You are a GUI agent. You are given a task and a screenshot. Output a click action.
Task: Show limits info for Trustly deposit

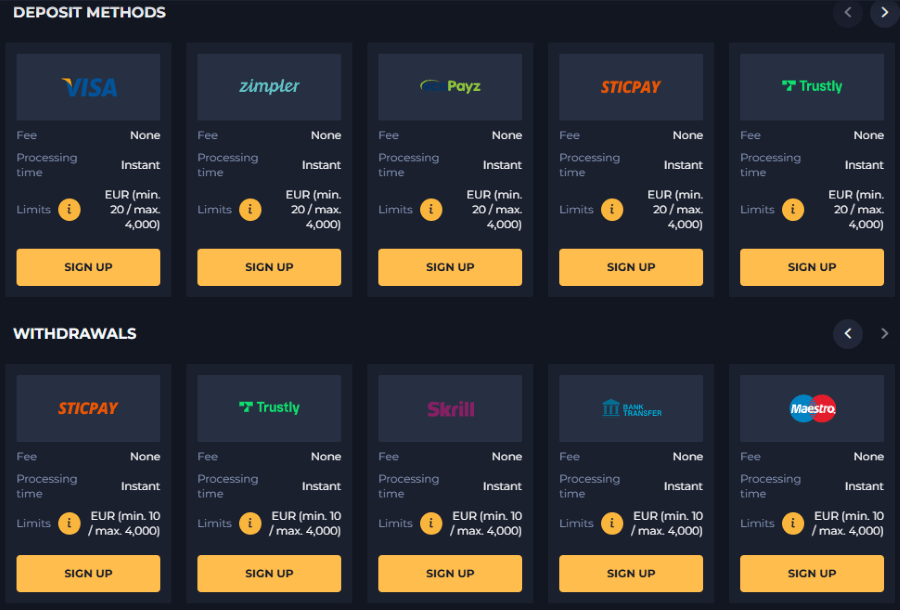793,210
